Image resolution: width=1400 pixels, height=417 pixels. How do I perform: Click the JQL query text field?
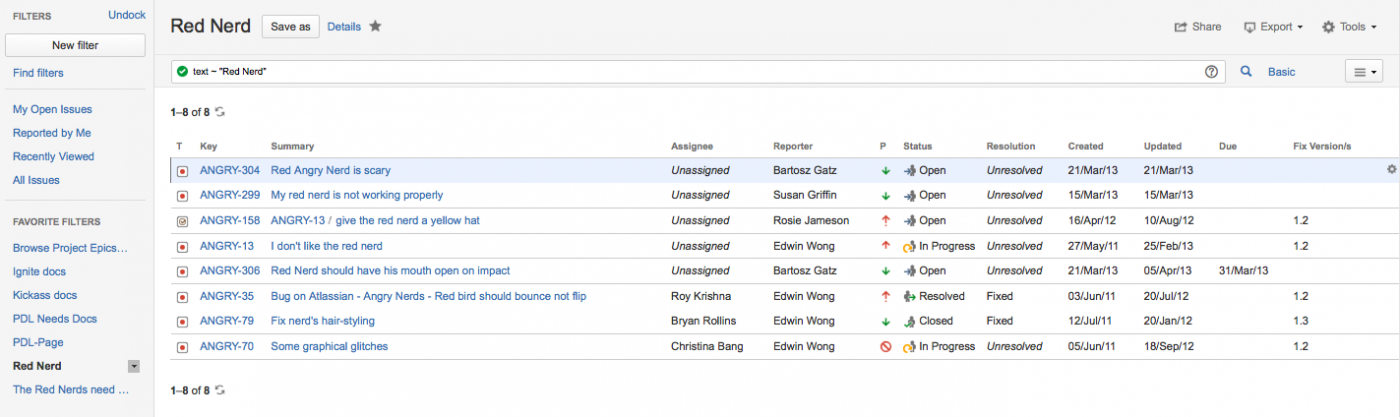(690, 72)
